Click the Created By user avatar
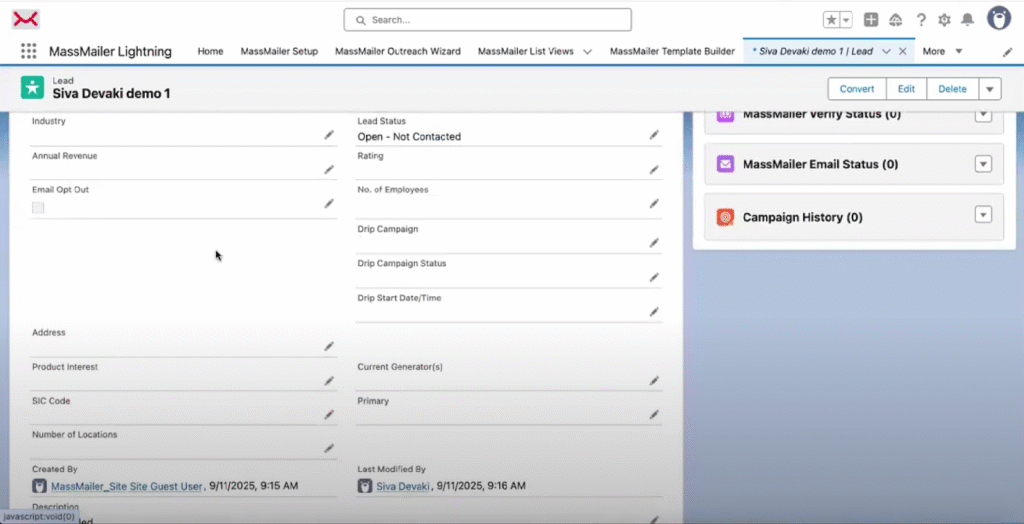 click(39, 486)
